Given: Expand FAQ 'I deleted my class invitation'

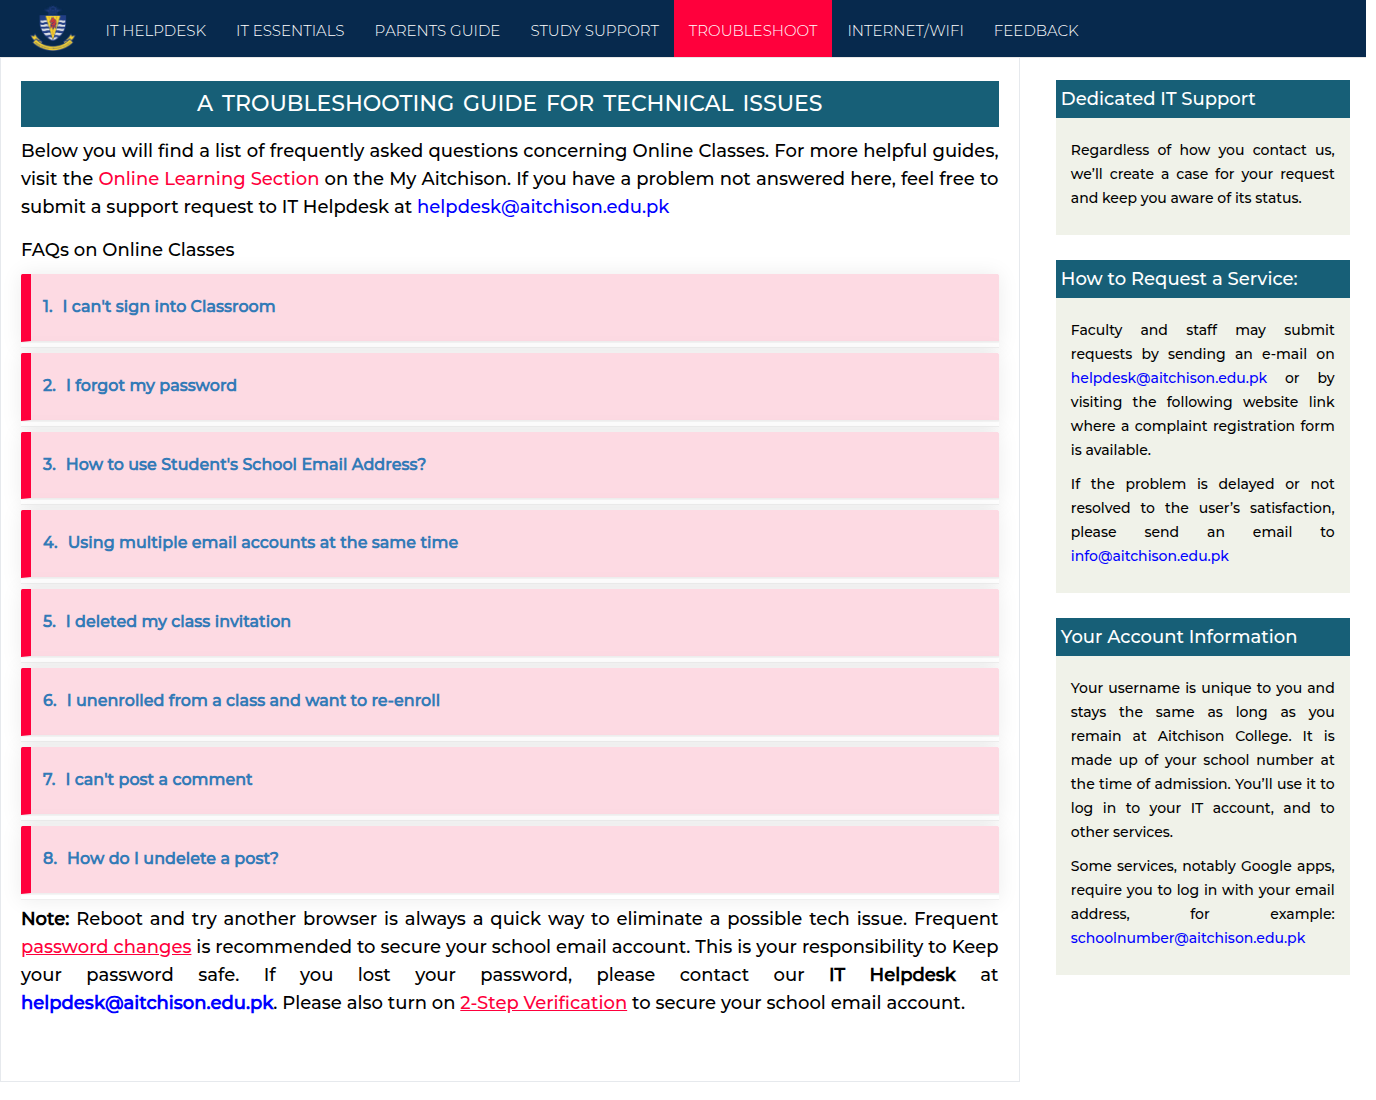Looking at the screenshot, I should [x=510, y=622].
